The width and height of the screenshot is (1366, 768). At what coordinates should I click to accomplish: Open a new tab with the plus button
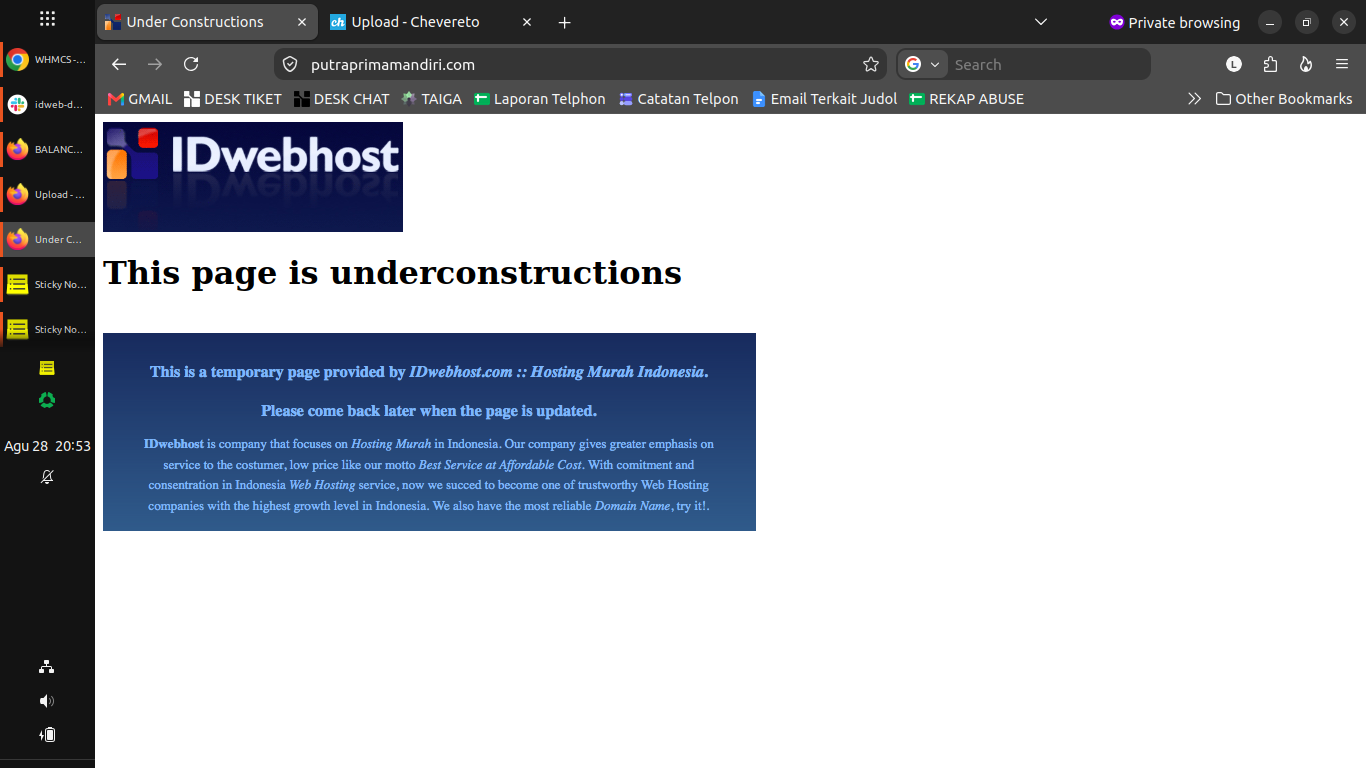pos(565,22)
